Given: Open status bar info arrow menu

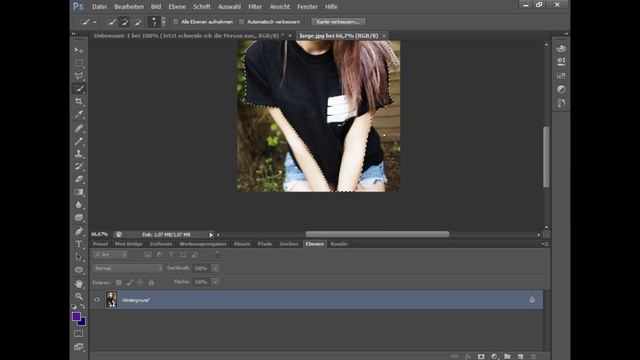Looking at the screenshot, I should 211,235.
